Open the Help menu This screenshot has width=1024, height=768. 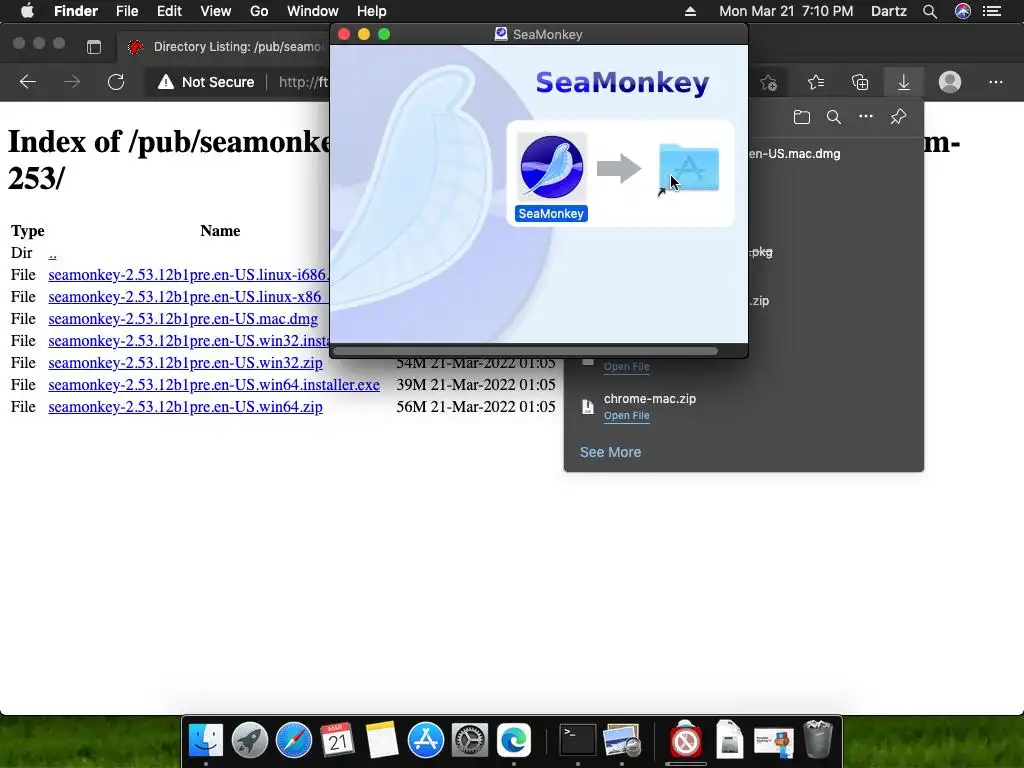tap(372, 11)
